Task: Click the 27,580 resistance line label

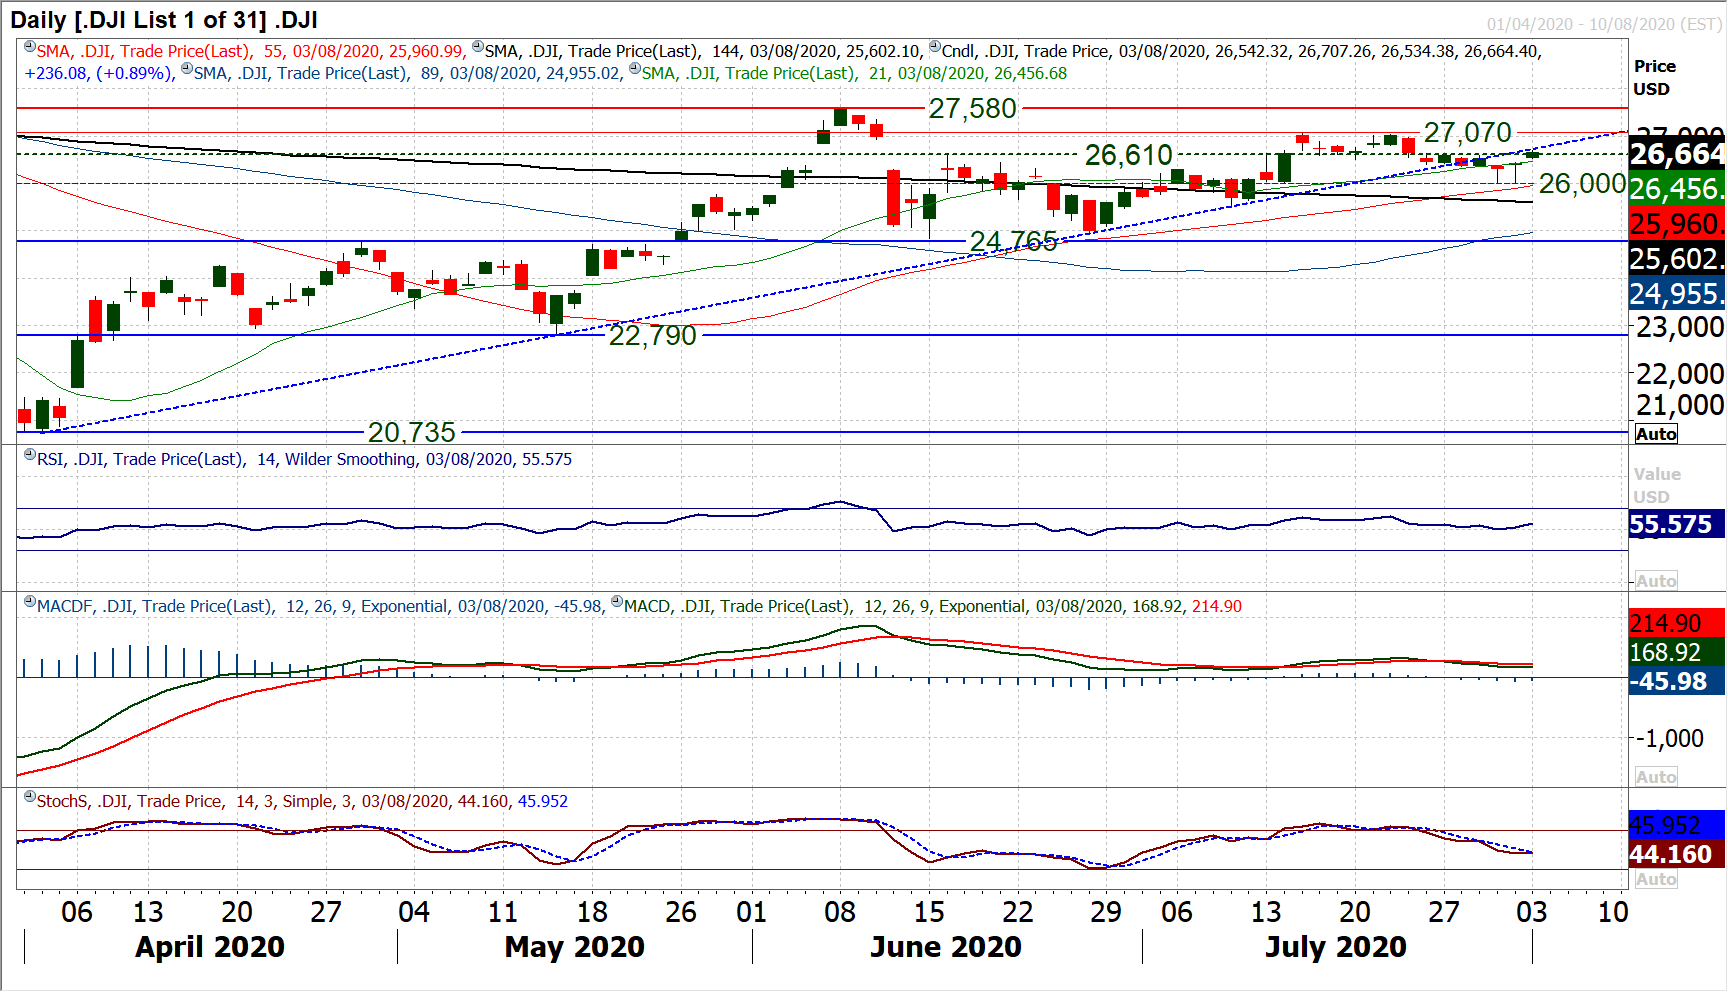Action: point(972,108)
